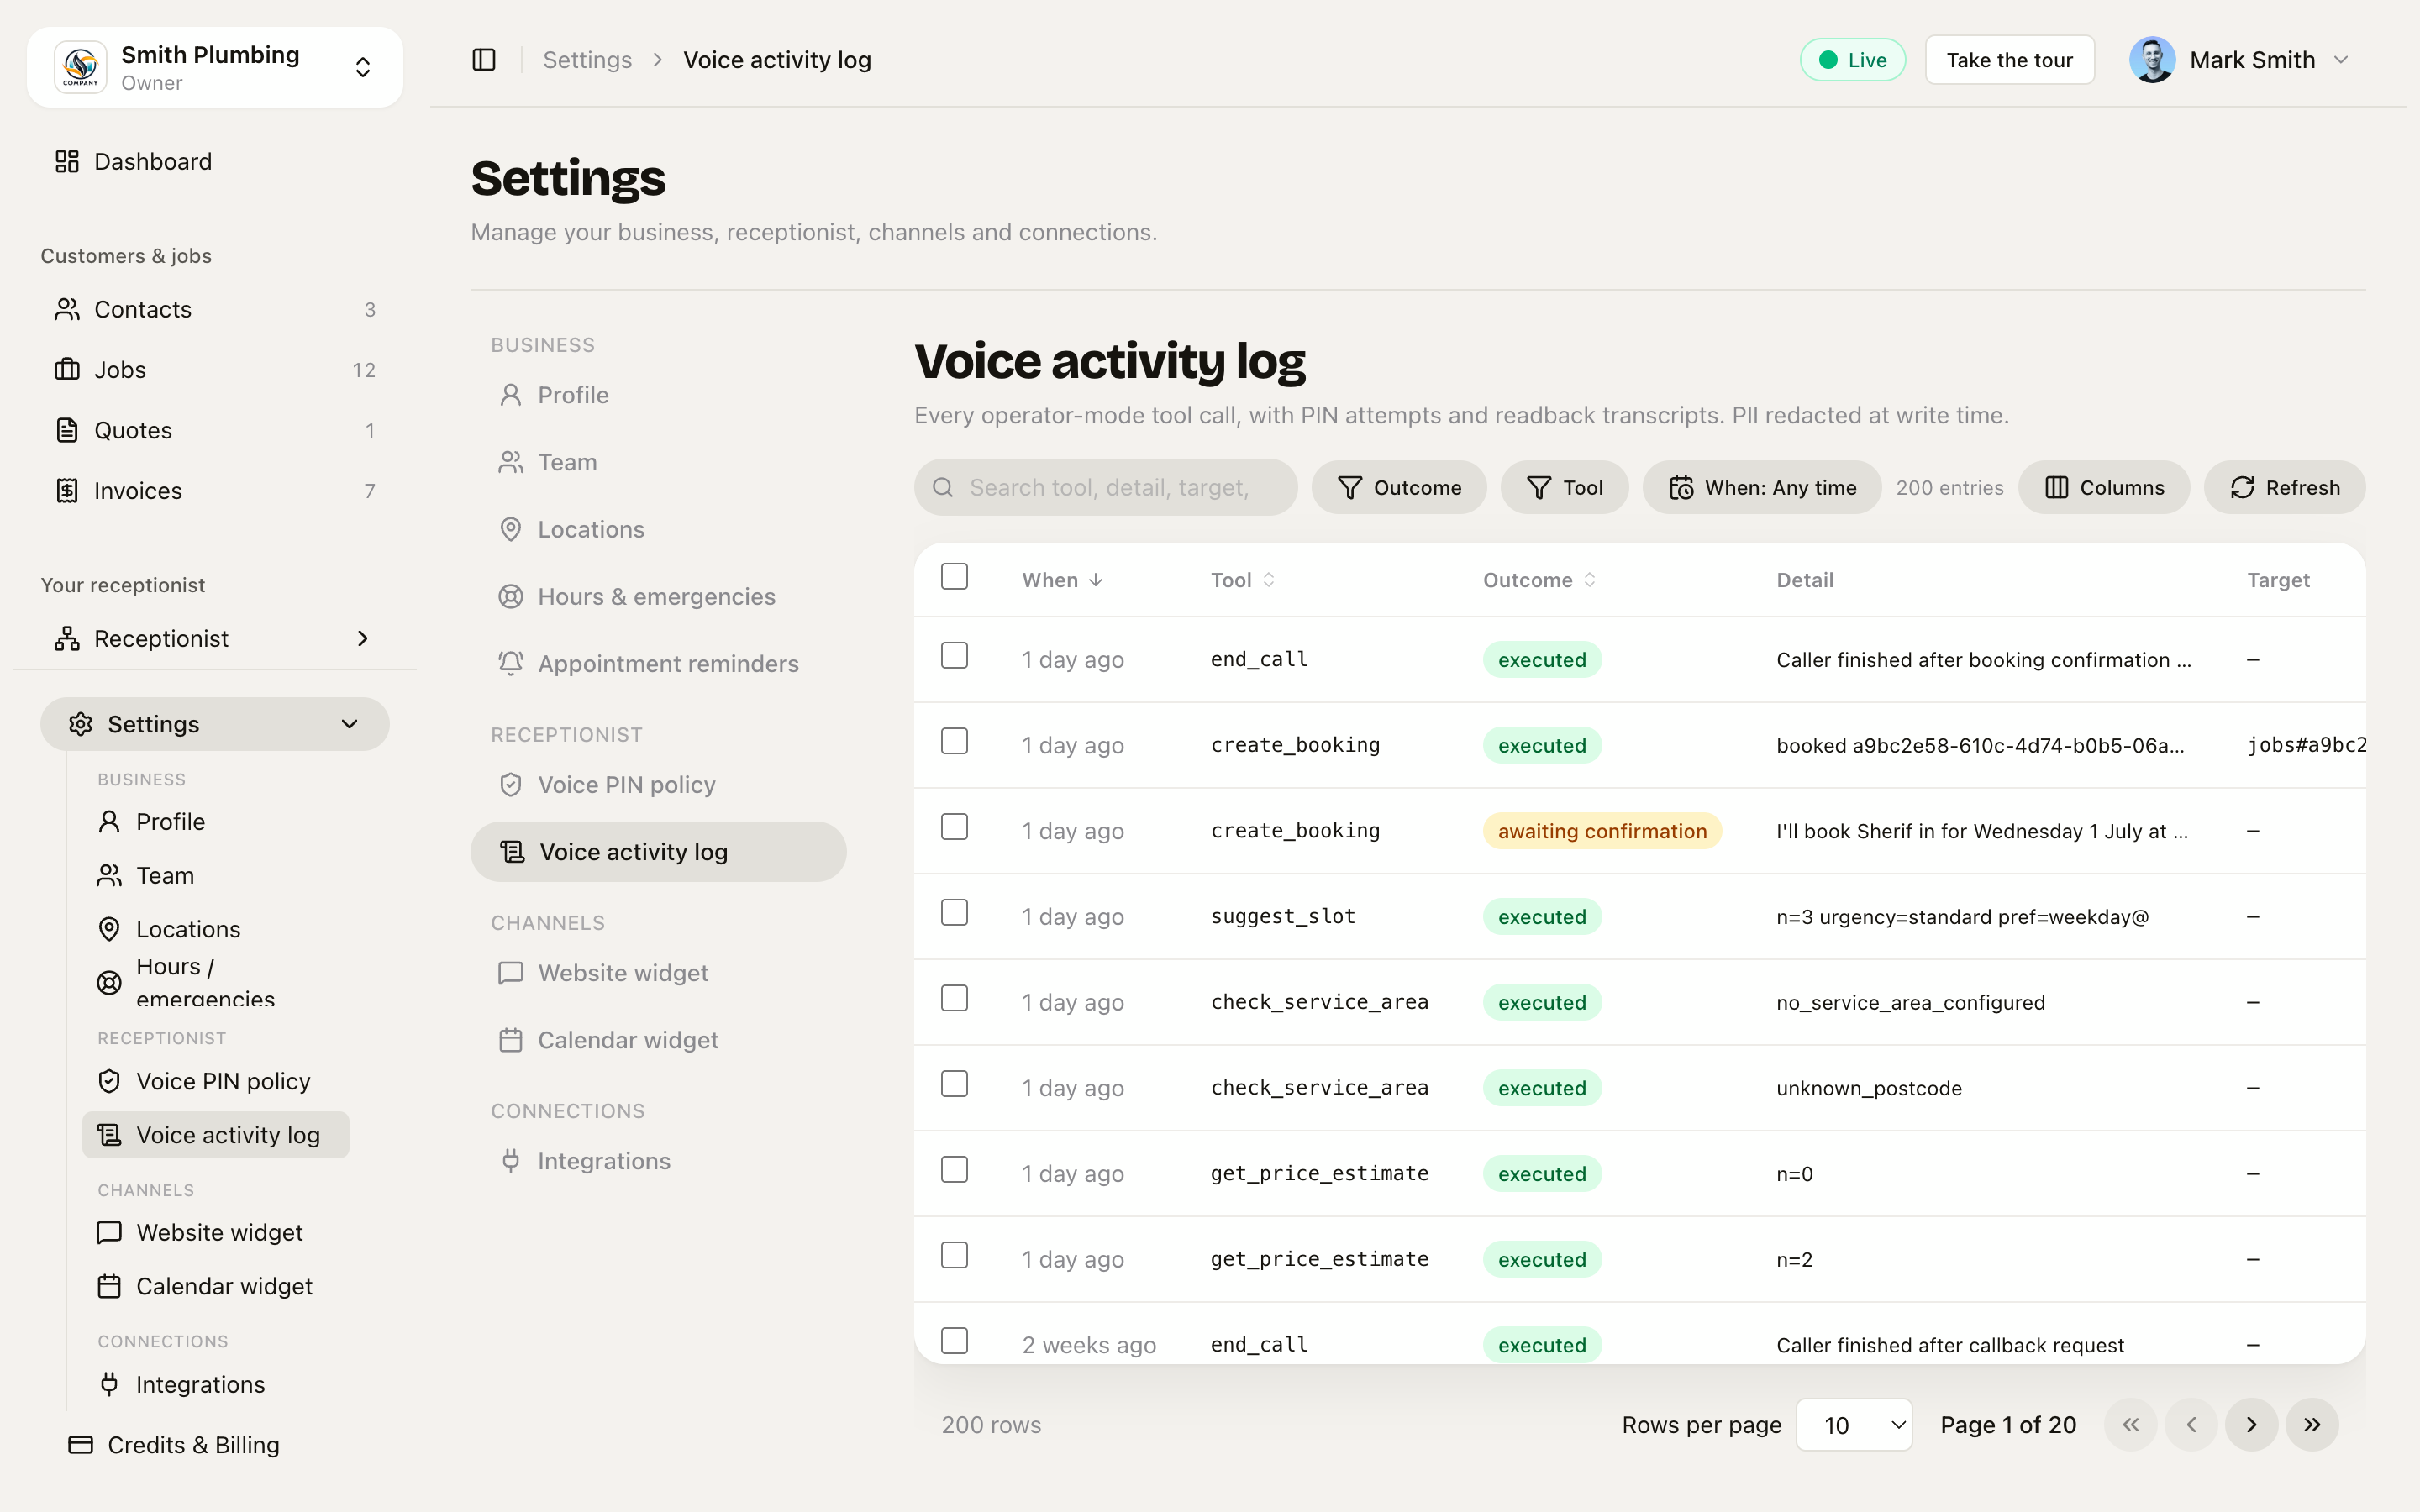Click the Calendar widget icon in left sidebar

click(x=109, y=1287)
